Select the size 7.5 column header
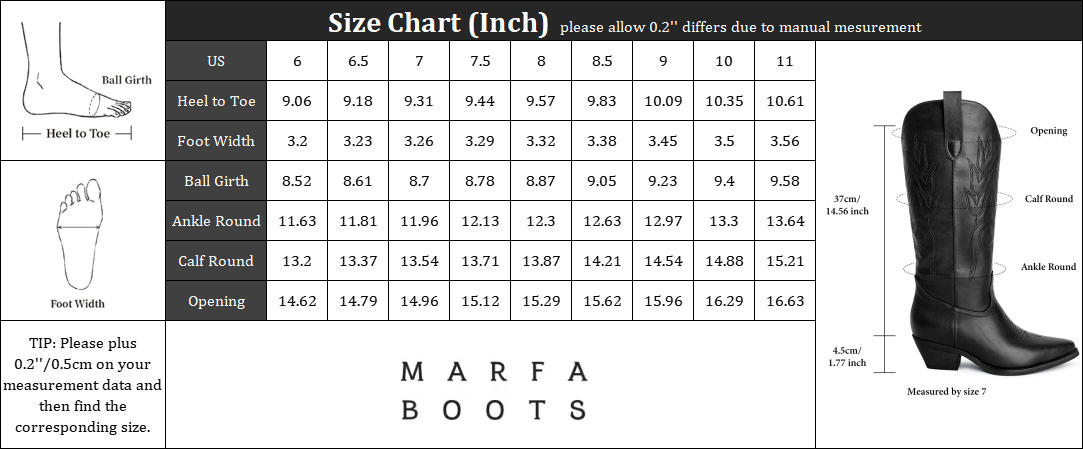The width and height of the screenshot is (1083, 449). 480,61
